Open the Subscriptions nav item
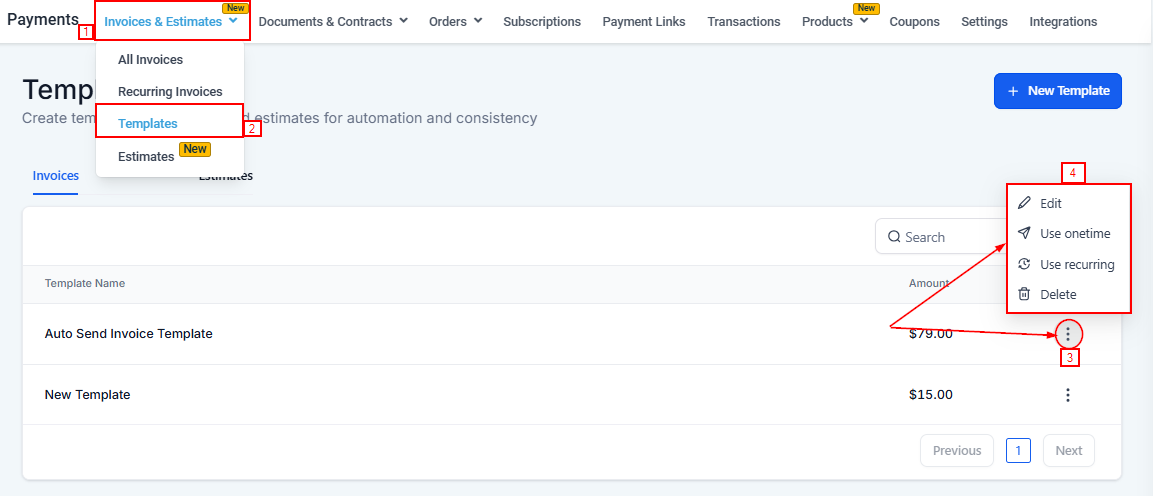The image size is (1153, 496). (542, 21)
